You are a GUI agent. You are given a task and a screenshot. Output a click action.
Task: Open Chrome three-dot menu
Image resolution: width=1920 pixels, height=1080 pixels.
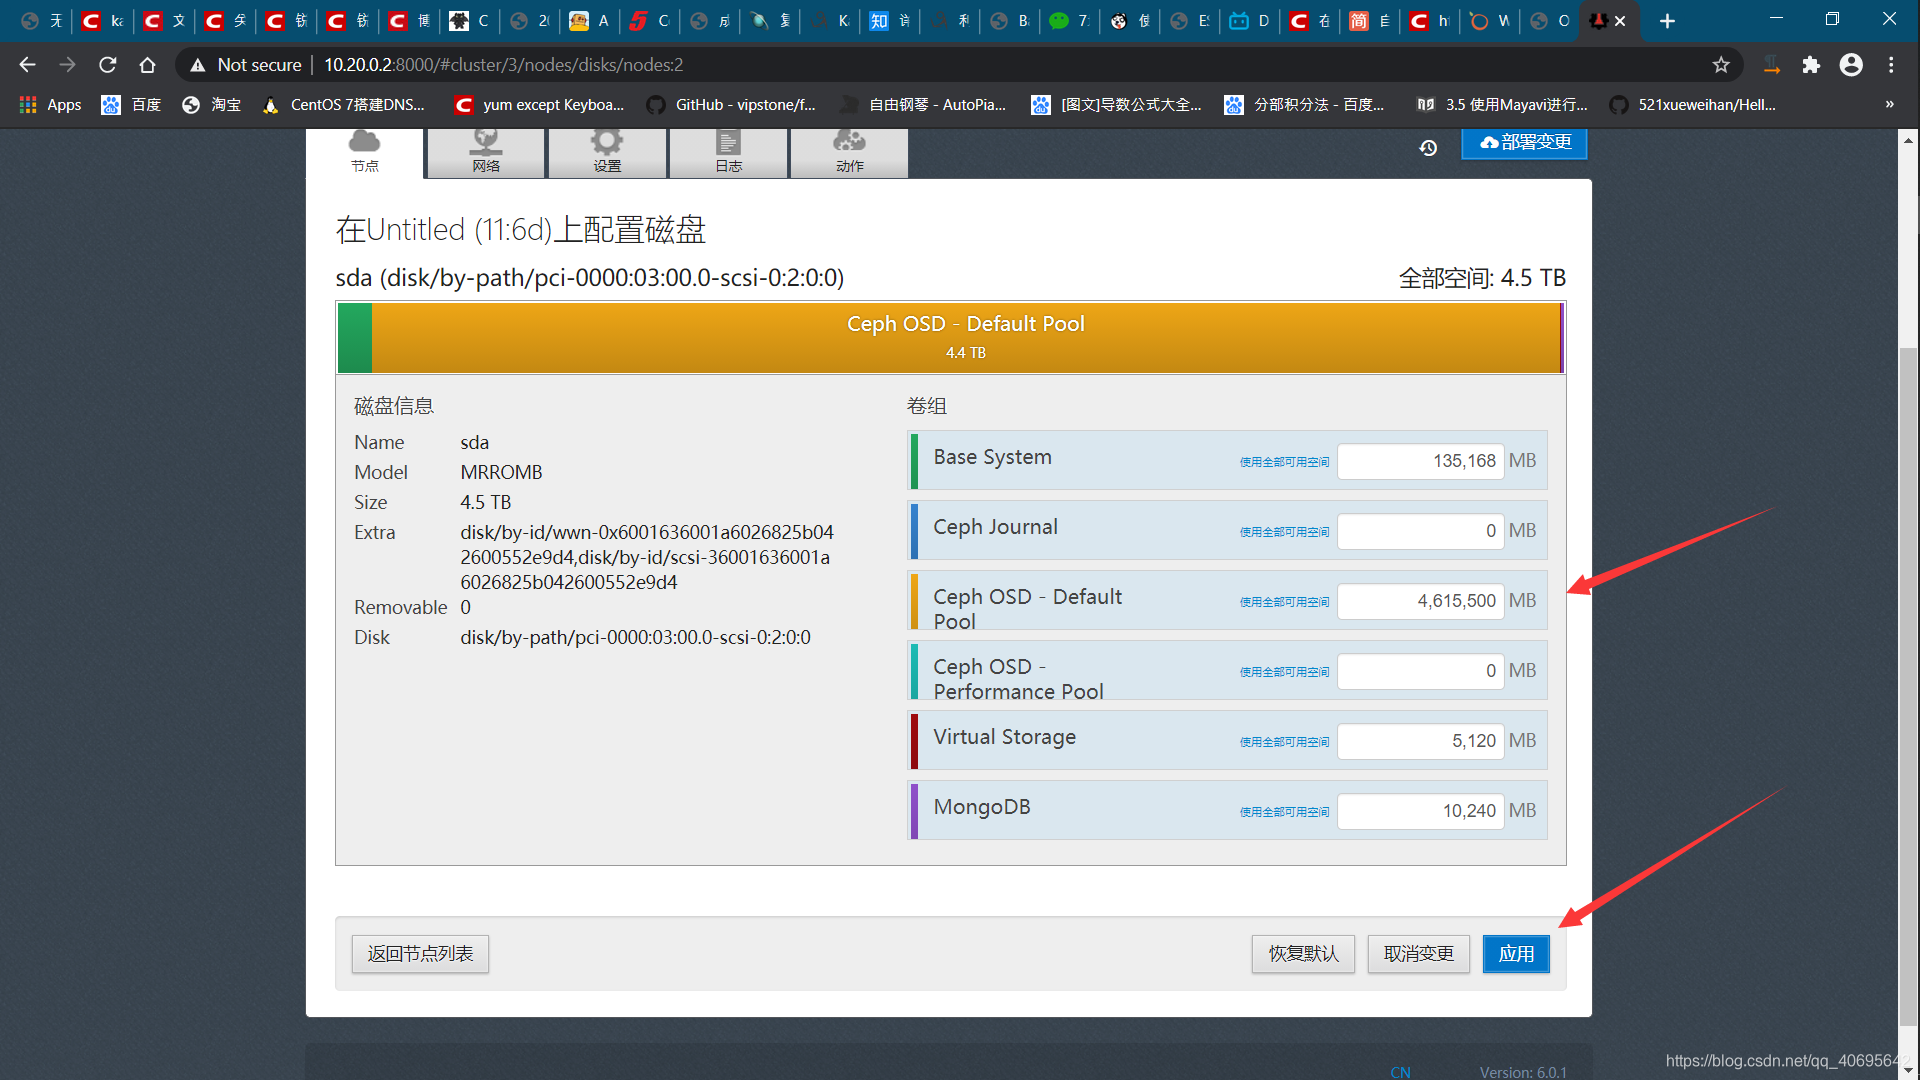coord(1891,65)
